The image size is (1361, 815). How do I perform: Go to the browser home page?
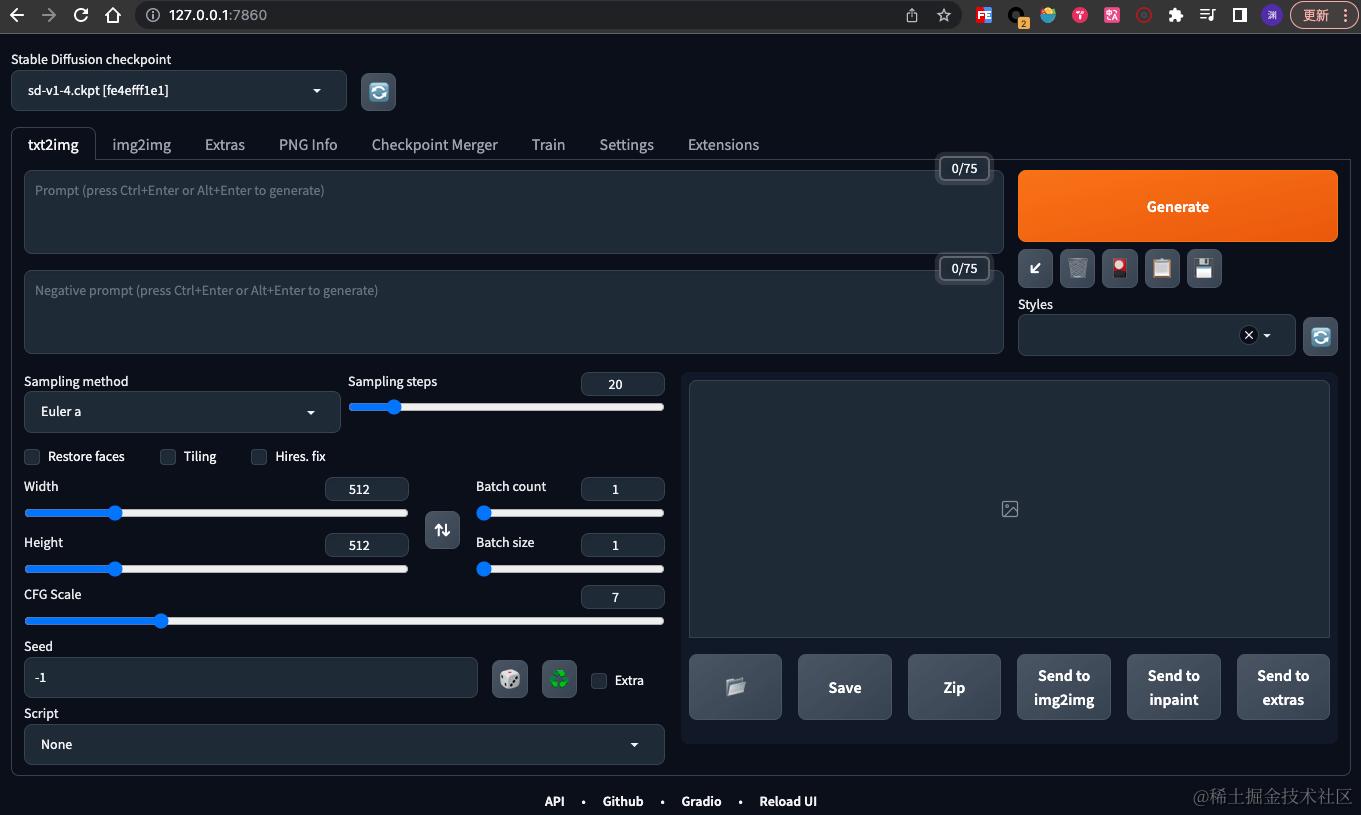113,15
